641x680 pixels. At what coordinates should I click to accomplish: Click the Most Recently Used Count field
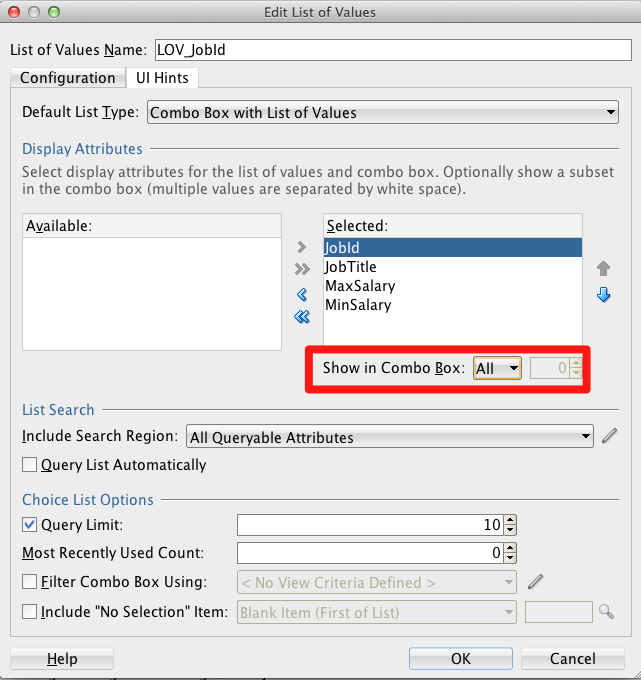tap(371, 553)
